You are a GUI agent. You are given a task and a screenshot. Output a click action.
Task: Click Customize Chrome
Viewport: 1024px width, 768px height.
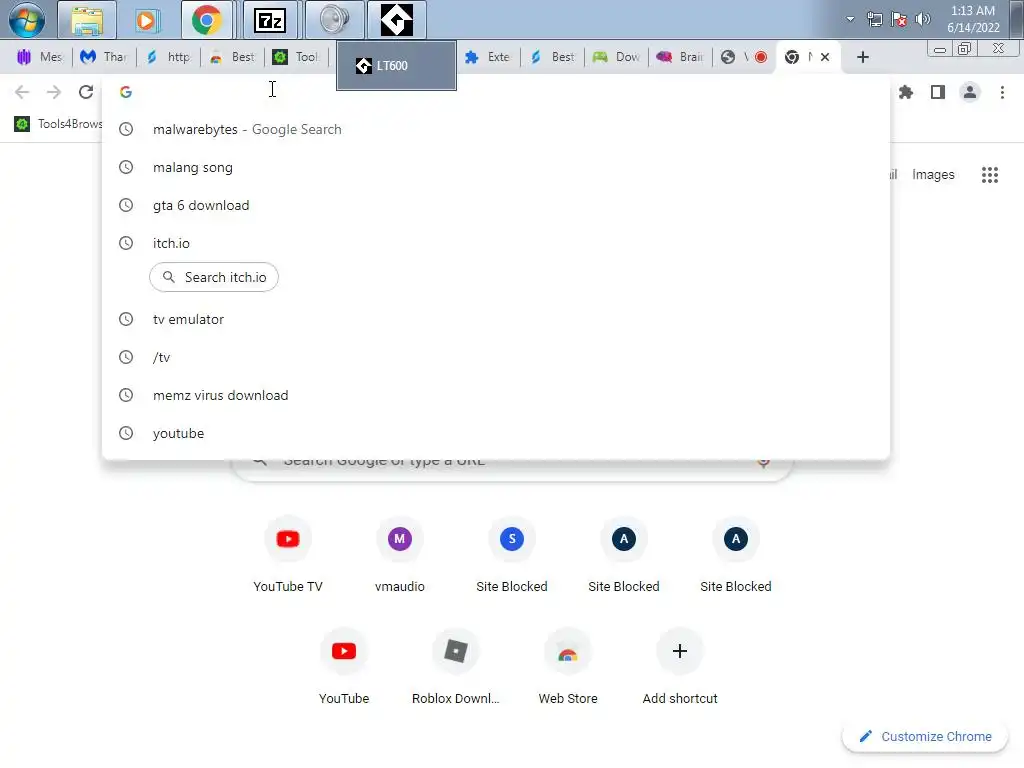(925, 737)
